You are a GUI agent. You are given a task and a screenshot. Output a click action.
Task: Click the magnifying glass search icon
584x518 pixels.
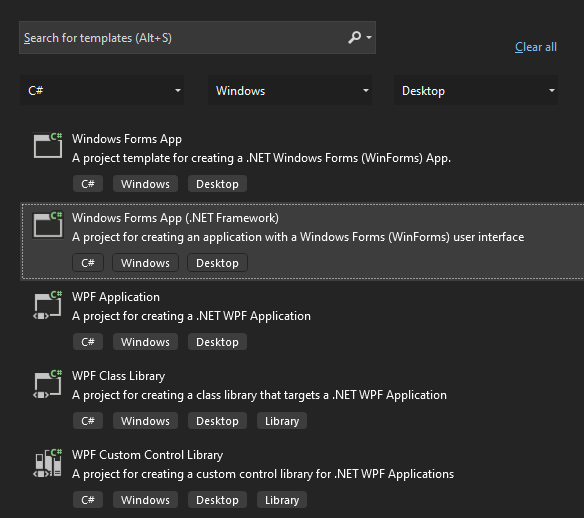tap(355, 37)
